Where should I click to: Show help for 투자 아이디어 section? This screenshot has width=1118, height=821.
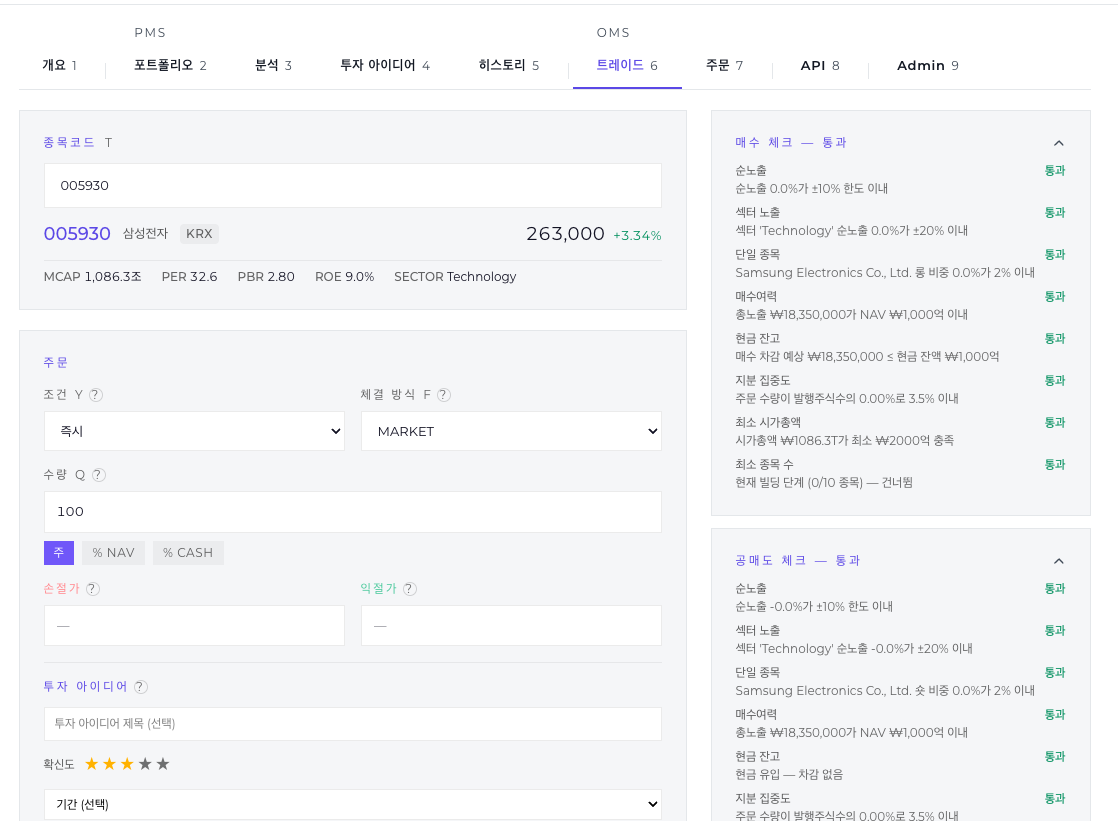(140, 687)
